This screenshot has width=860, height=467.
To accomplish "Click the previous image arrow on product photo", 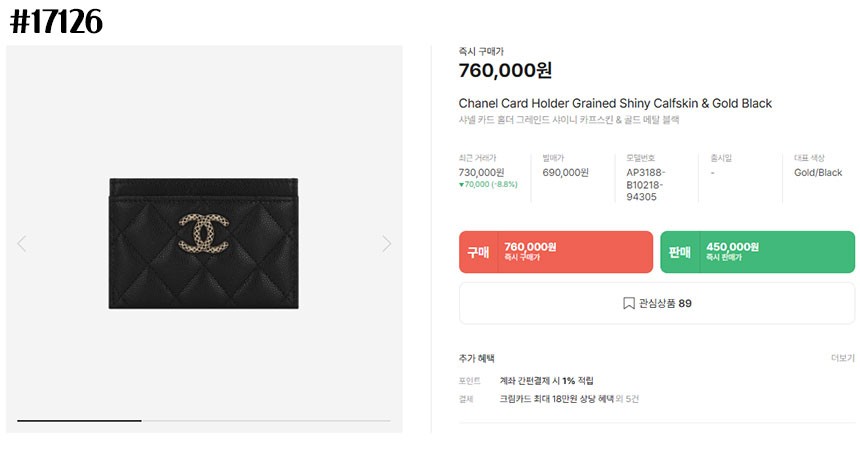I will point(22,243).
